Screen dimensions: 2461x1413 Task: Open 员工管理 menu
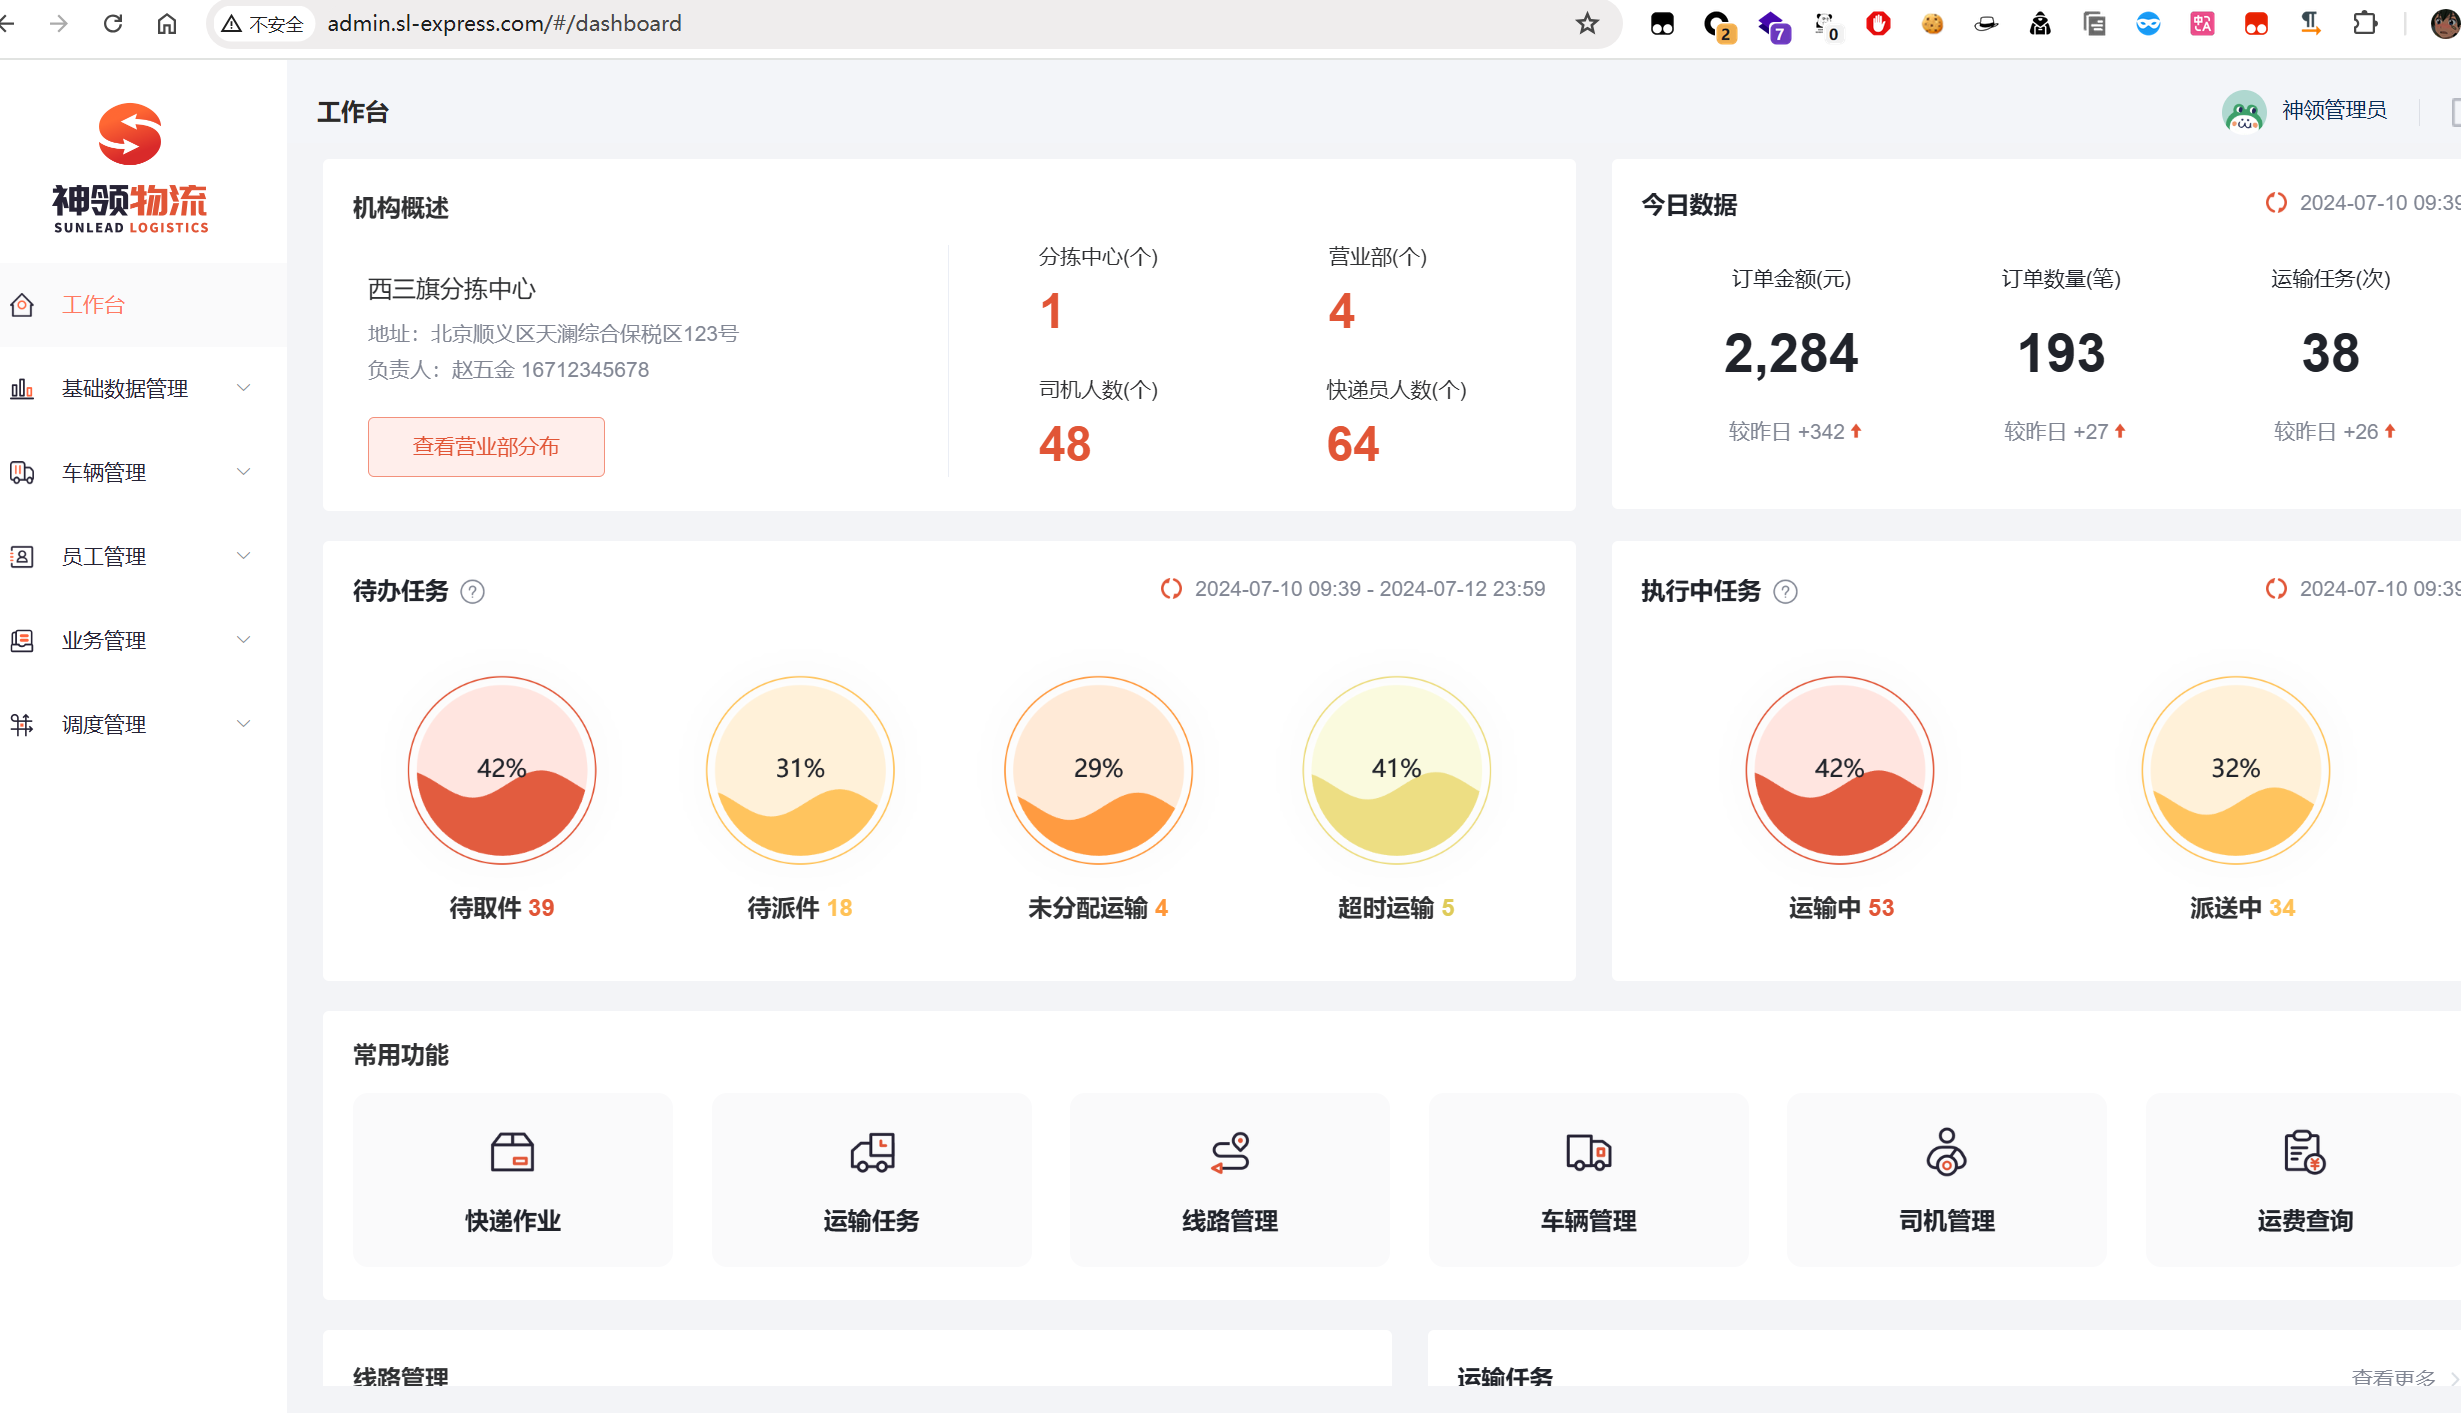pos(143,557)
